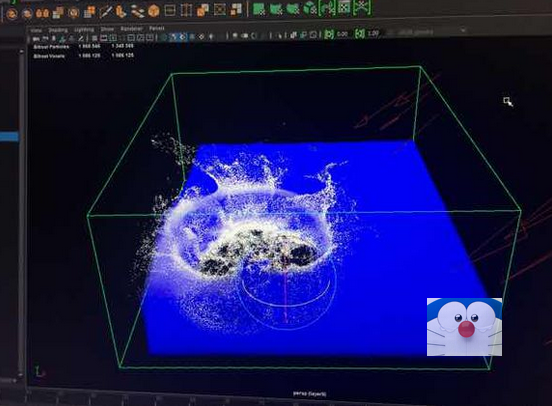552x406 pixels.
Task: Click the third green blob shelf icon
Action: pyautogui.click(x=293, y=8)
